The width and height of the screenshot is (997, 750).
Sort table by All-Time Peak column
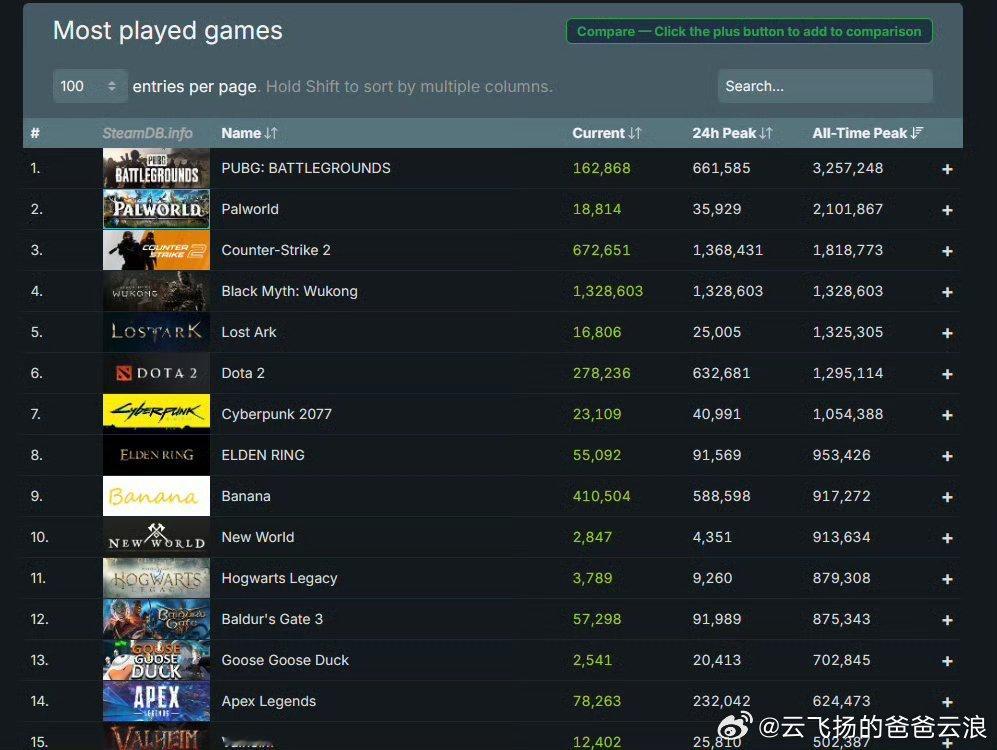tap(867, 133)
